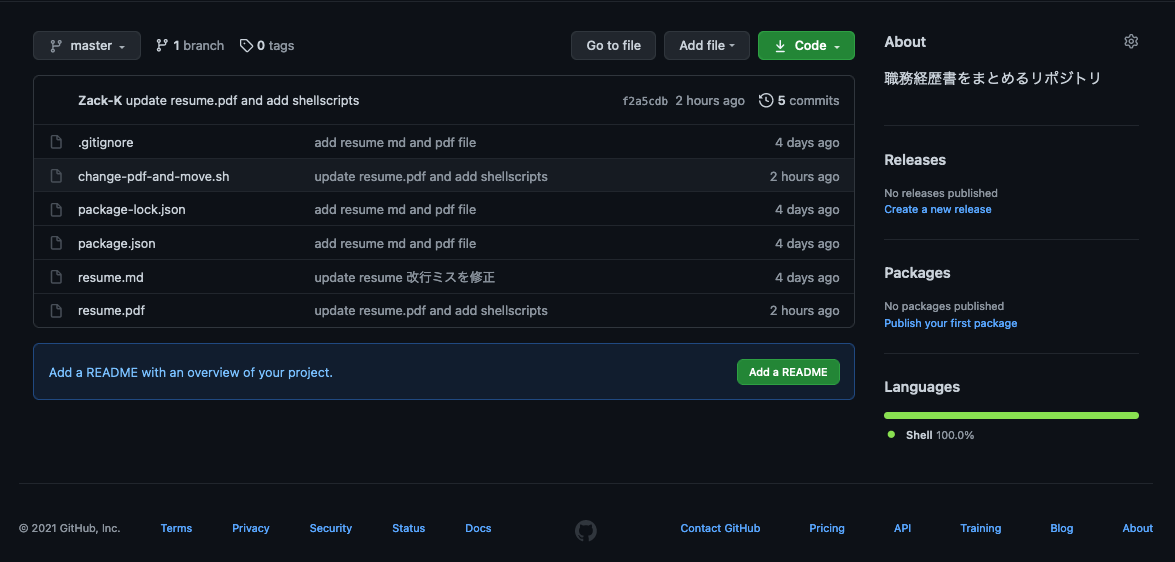Screen dimensions: 1175x562
Task: Open the latest commit message in header
Action: tap(242, 100)
